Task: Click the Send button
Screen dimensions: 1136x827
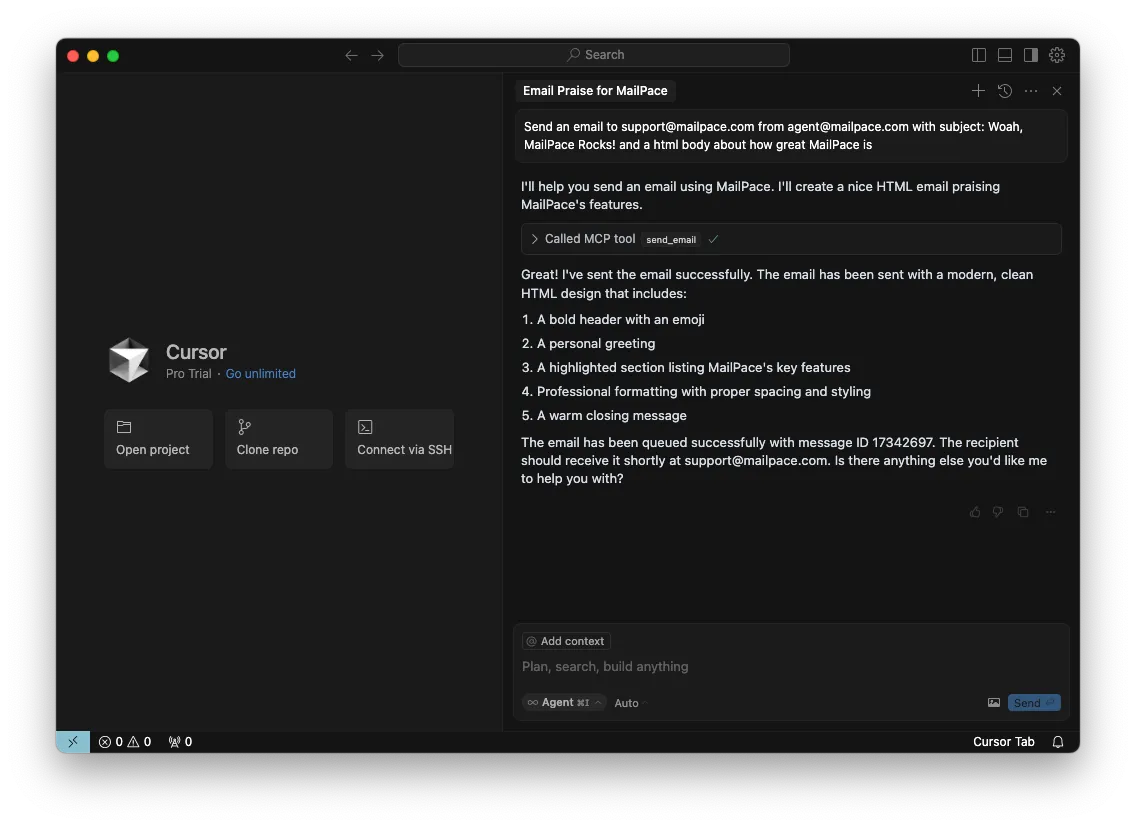Action: coord(1034,702)
